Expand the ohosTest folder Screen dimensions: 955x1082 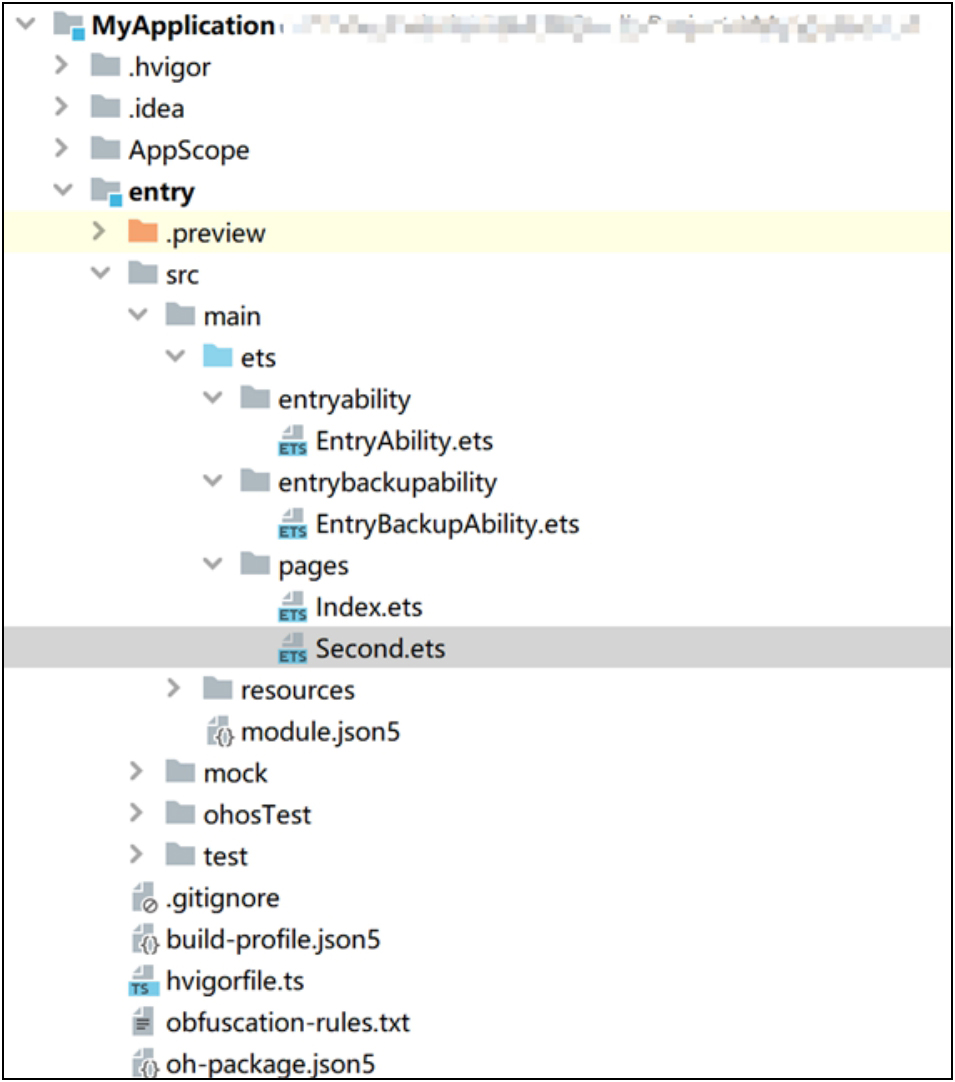click(137, 815)
